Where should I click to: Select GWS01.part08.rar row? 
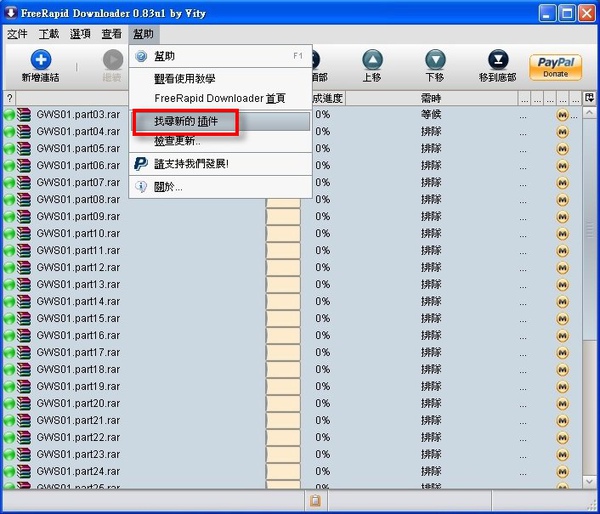click(x=293, y=199)
